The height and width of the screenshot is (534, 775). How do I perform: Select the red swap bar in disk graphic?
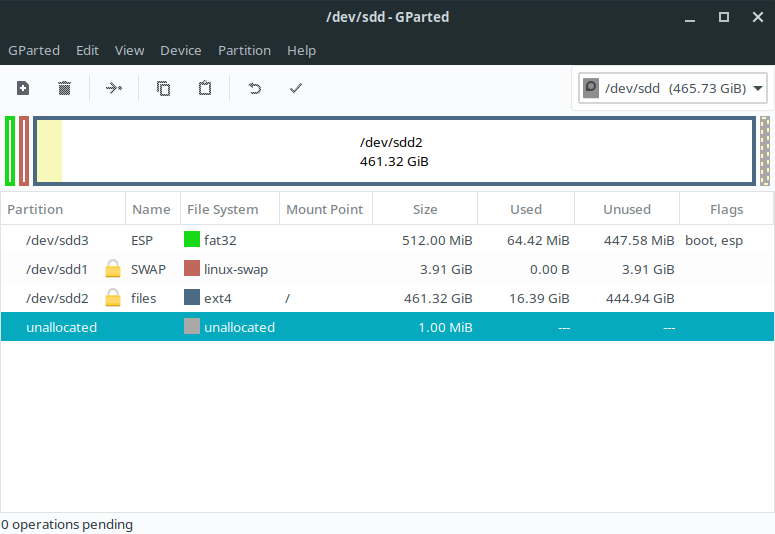point(24,151)
